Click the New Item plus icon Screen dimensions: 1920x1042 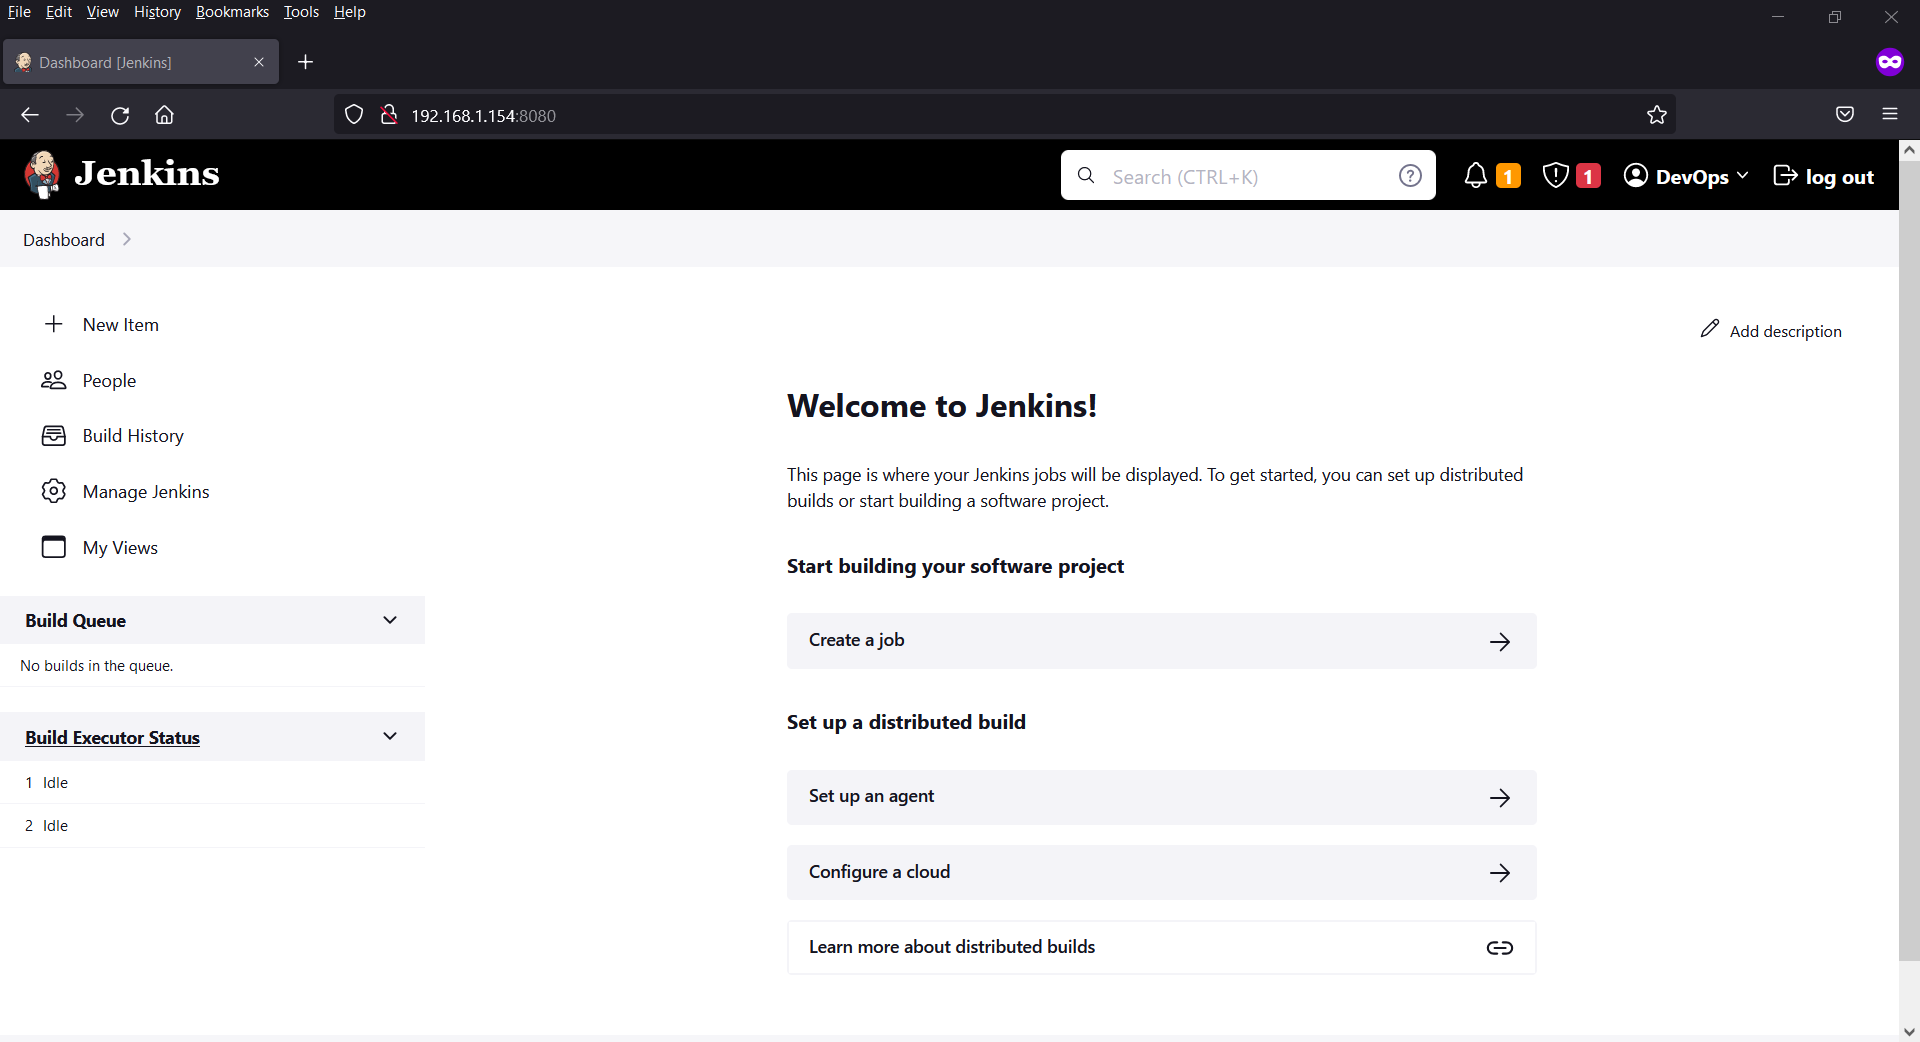click(54, 324)
